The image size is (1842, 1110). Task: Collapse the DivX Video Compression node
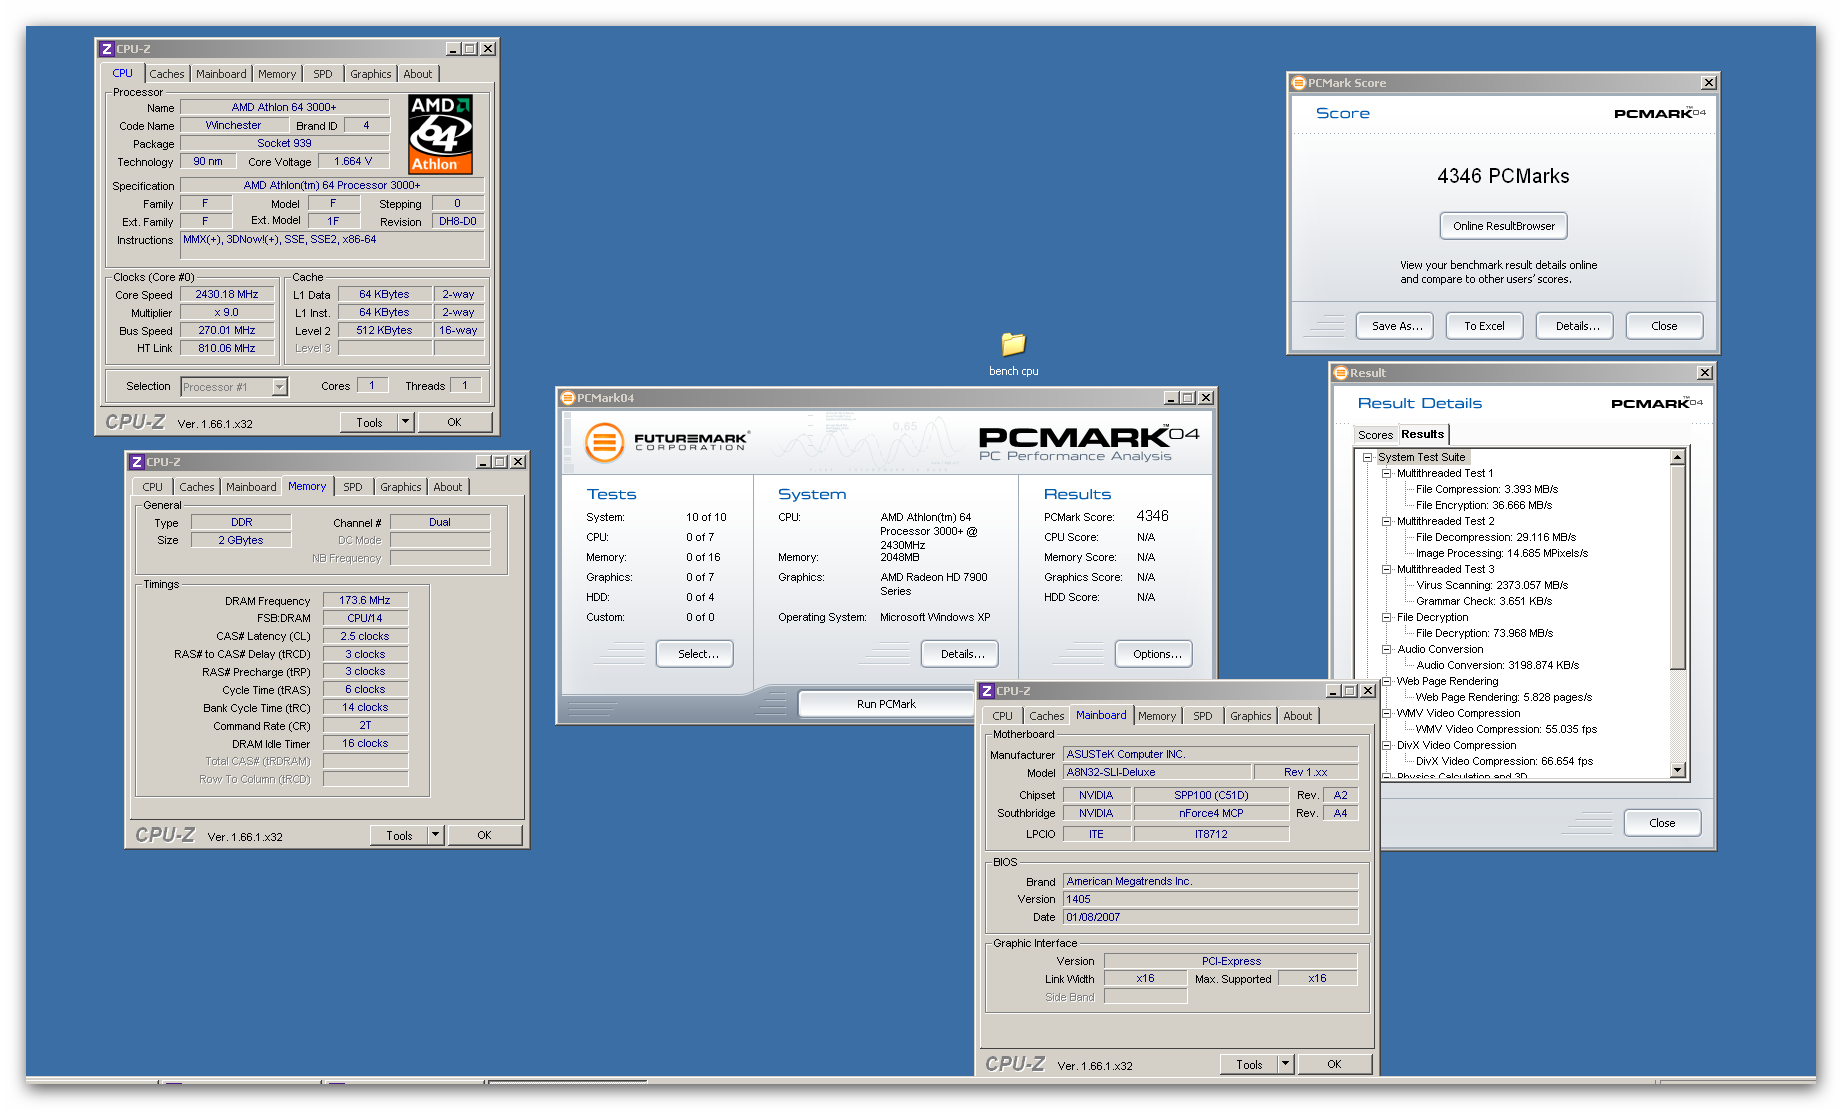coord(1386,745)
